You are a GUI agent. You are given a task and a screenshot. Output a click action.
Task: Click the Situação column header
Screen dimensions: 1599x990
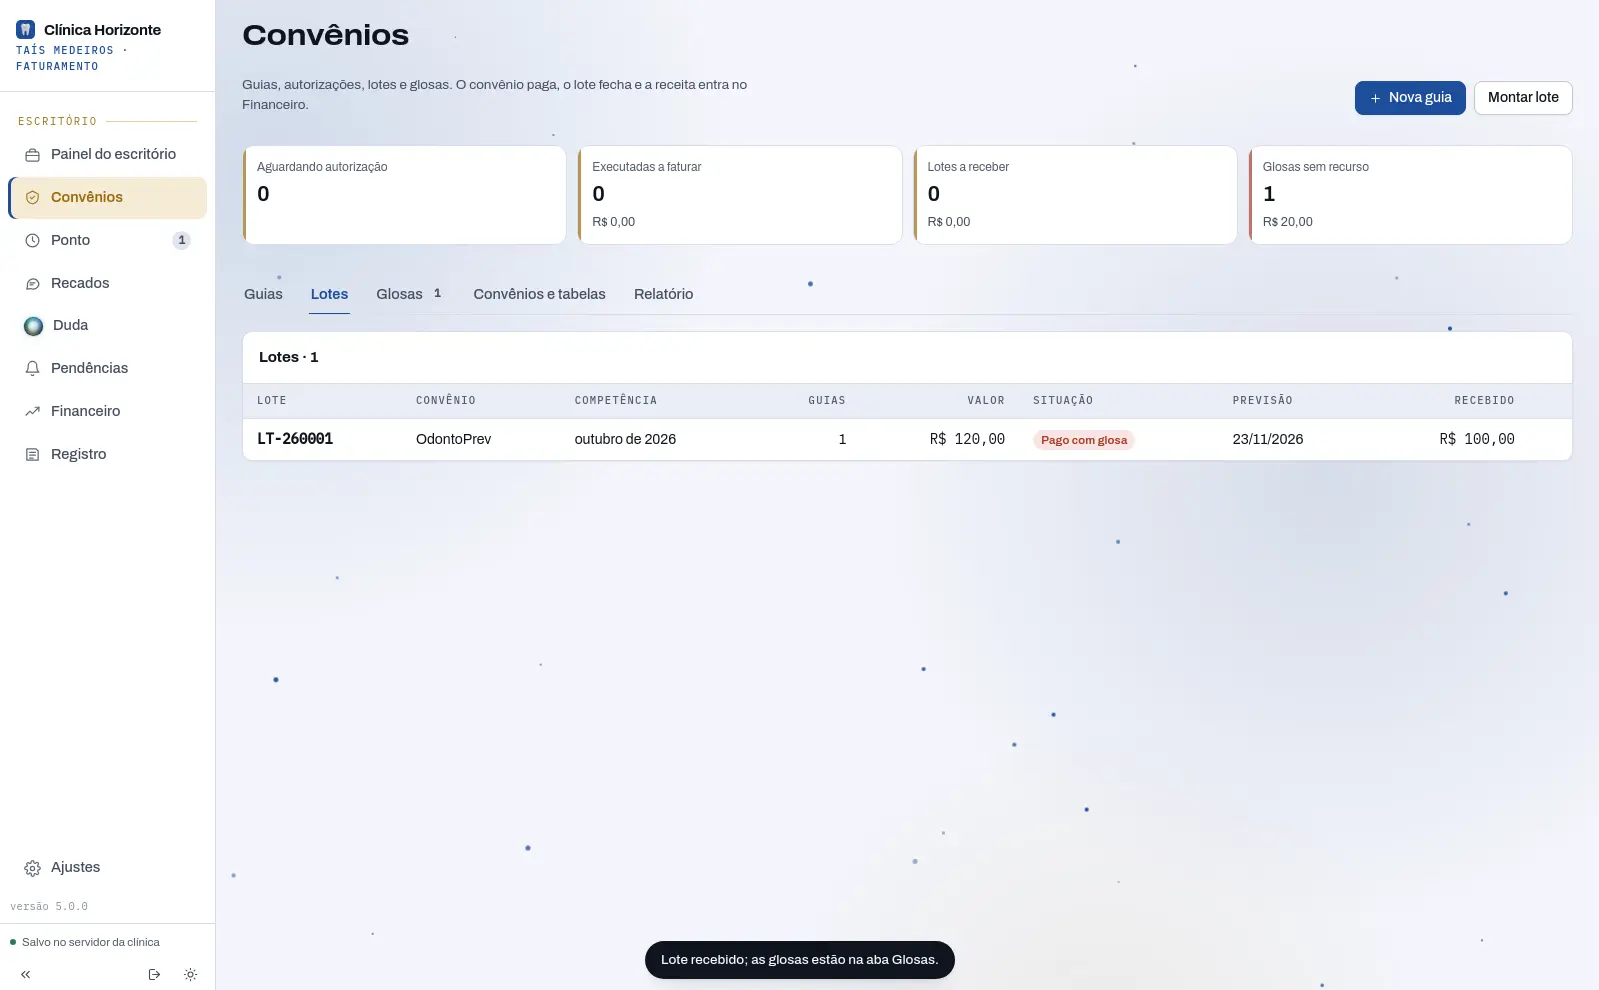1063,400
